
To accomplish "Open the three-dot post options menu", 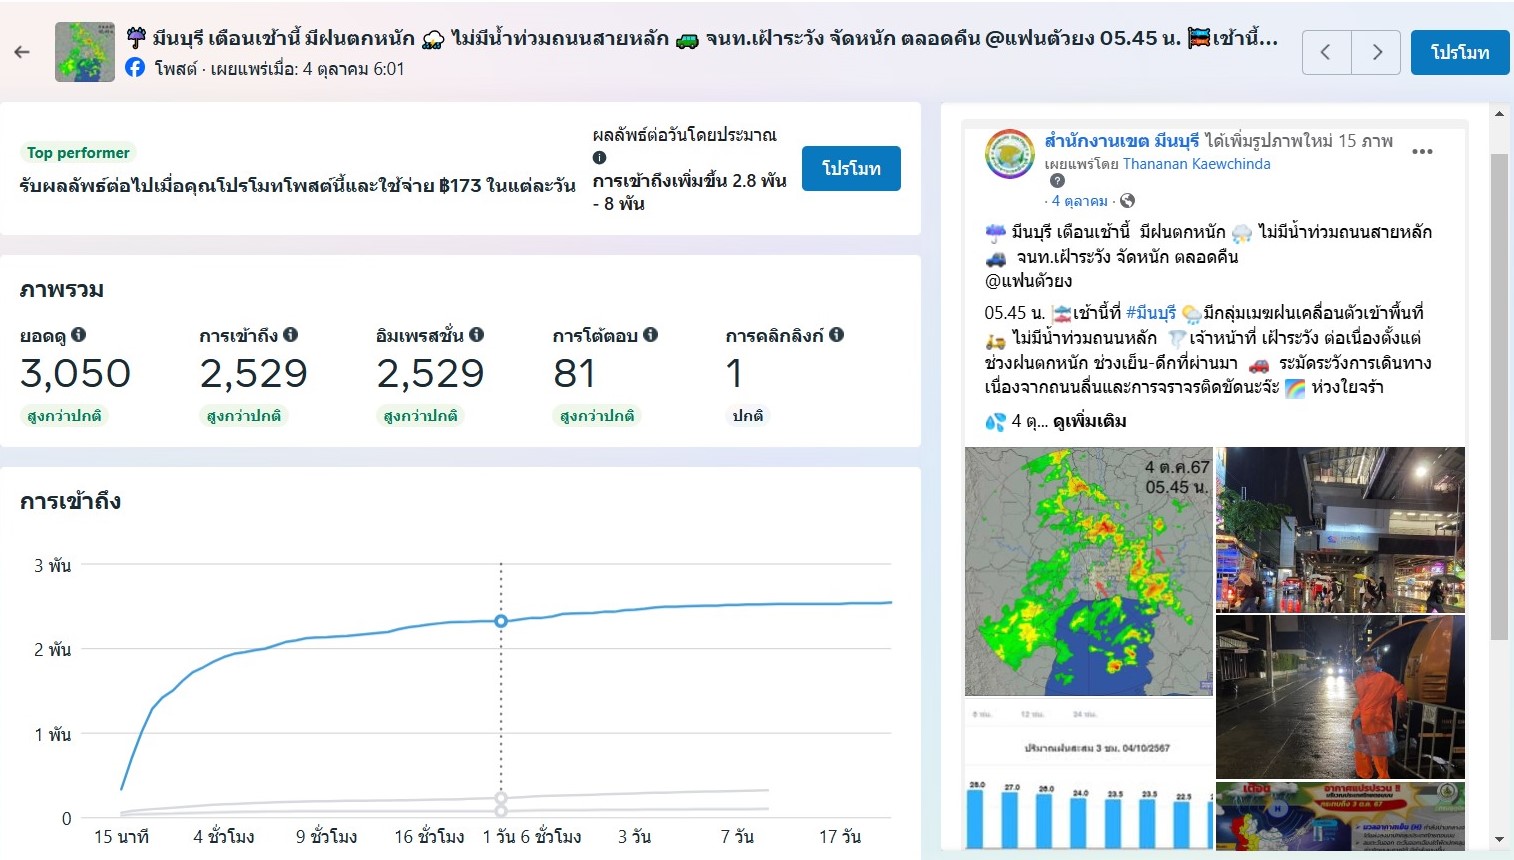I will tap(1422, 152).
